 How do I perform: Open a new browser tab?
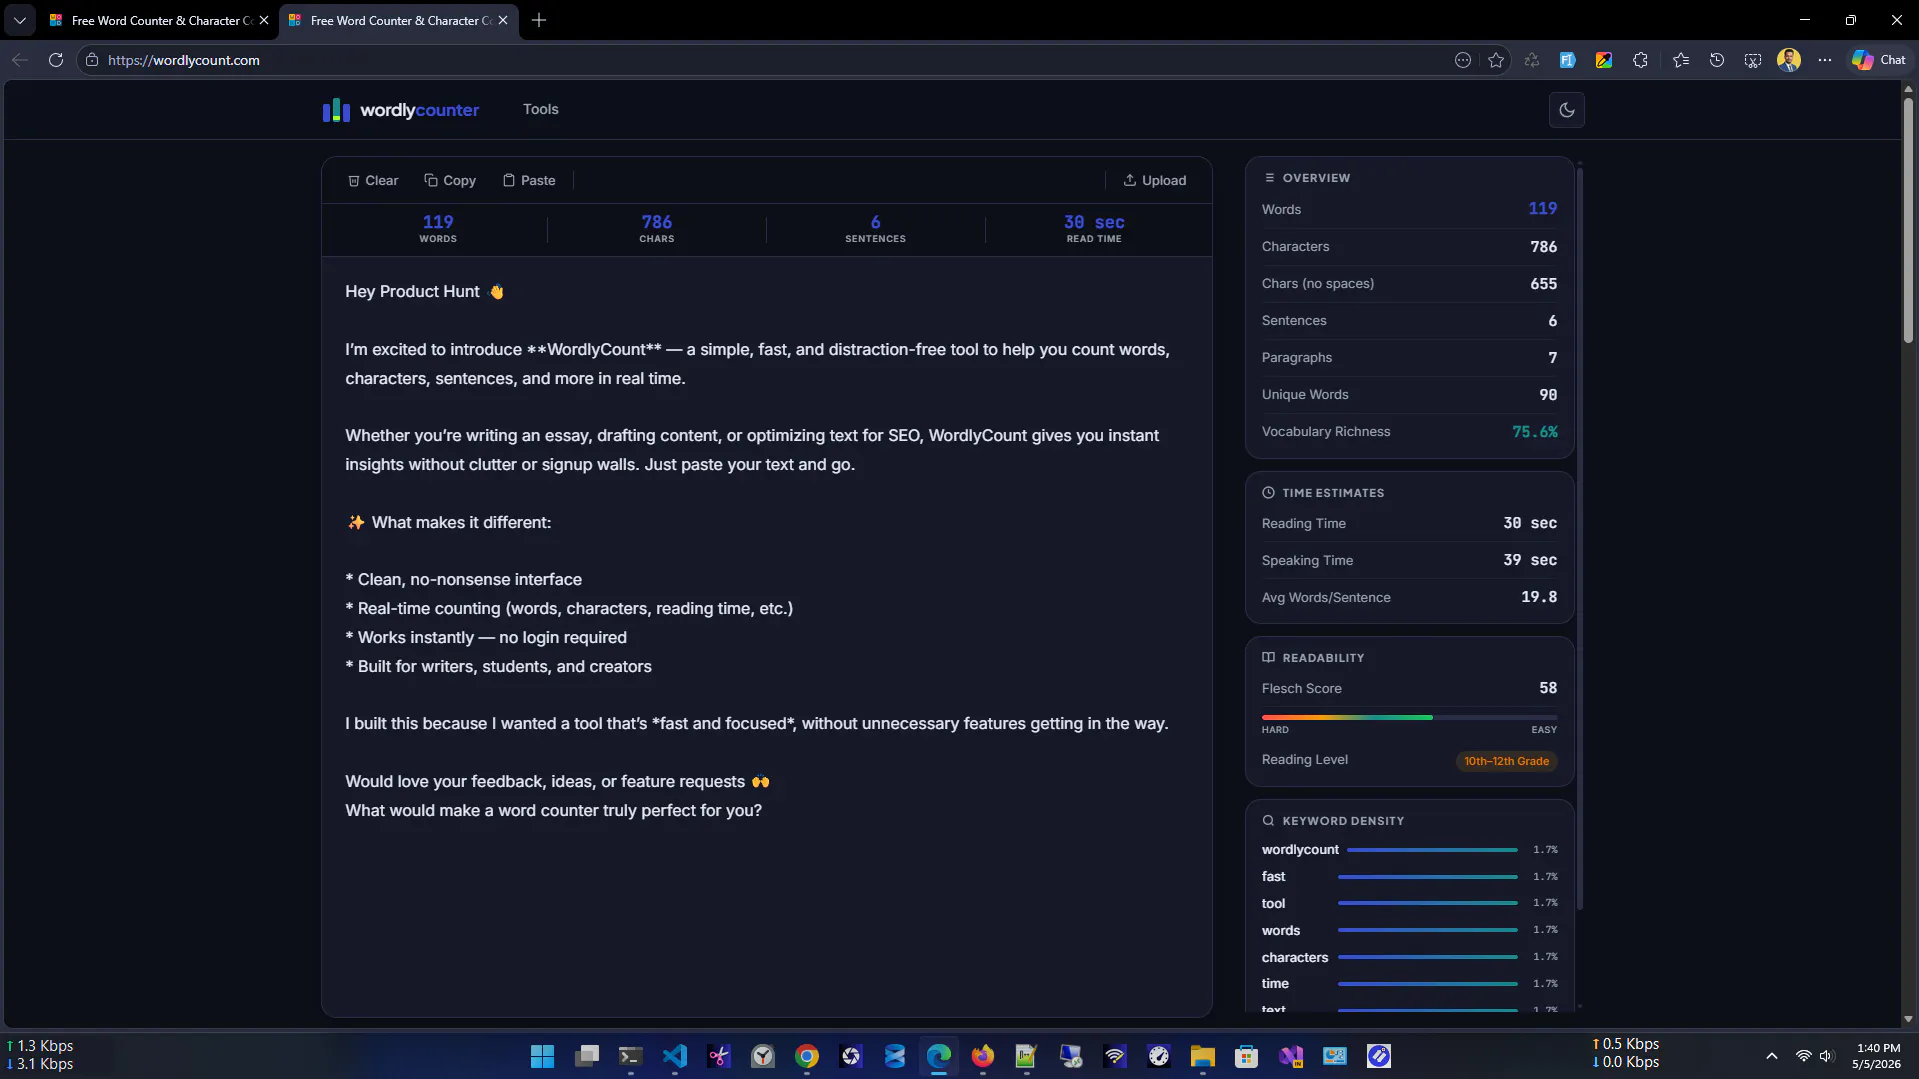click(539, 20)
